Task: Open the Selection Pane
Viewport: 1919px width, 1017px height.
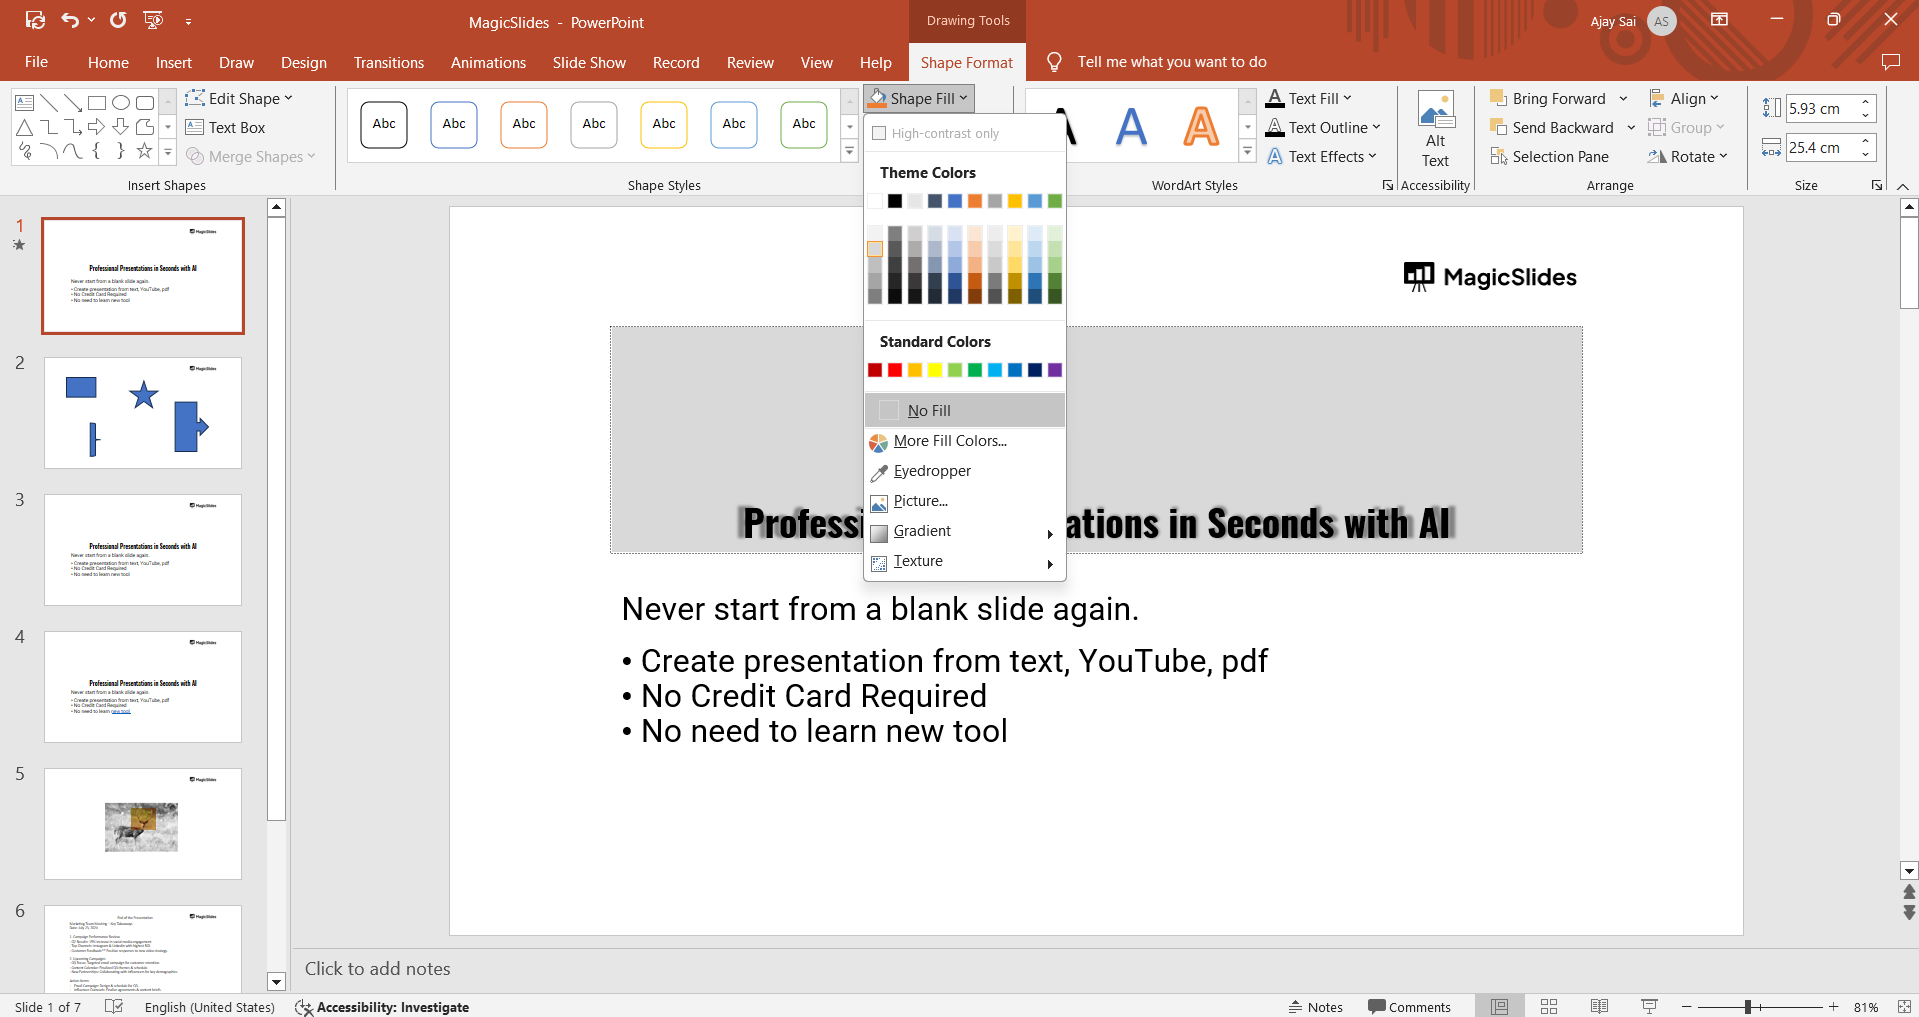Action: [x=1549, y=156]
